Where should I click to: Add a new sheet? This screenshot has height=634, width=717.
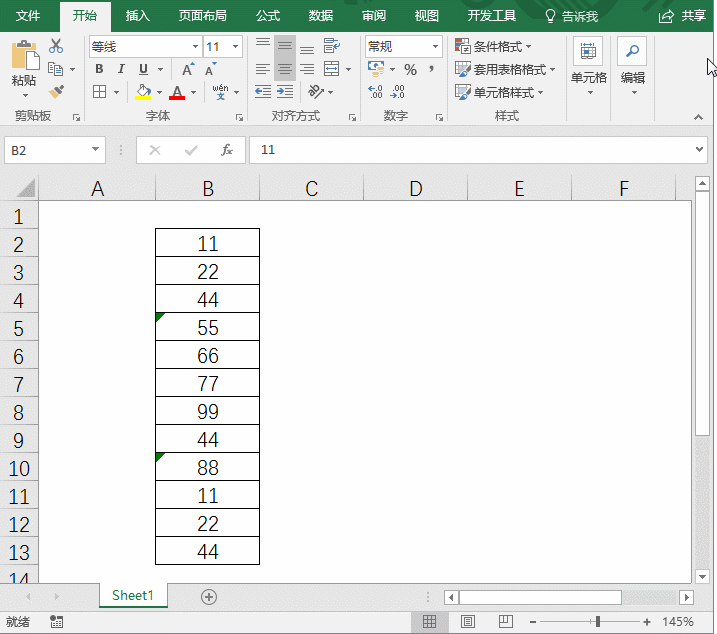pyautogui.click(x=209, y=596)
